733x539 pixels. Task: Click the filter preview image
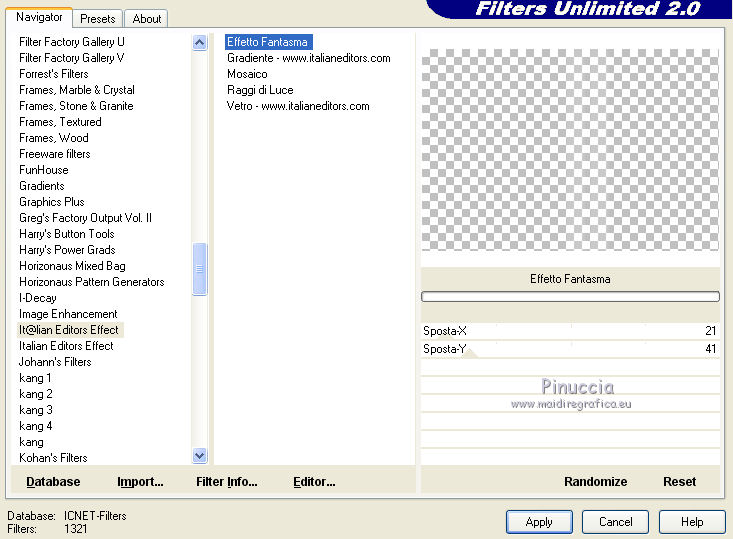point(570,150)
